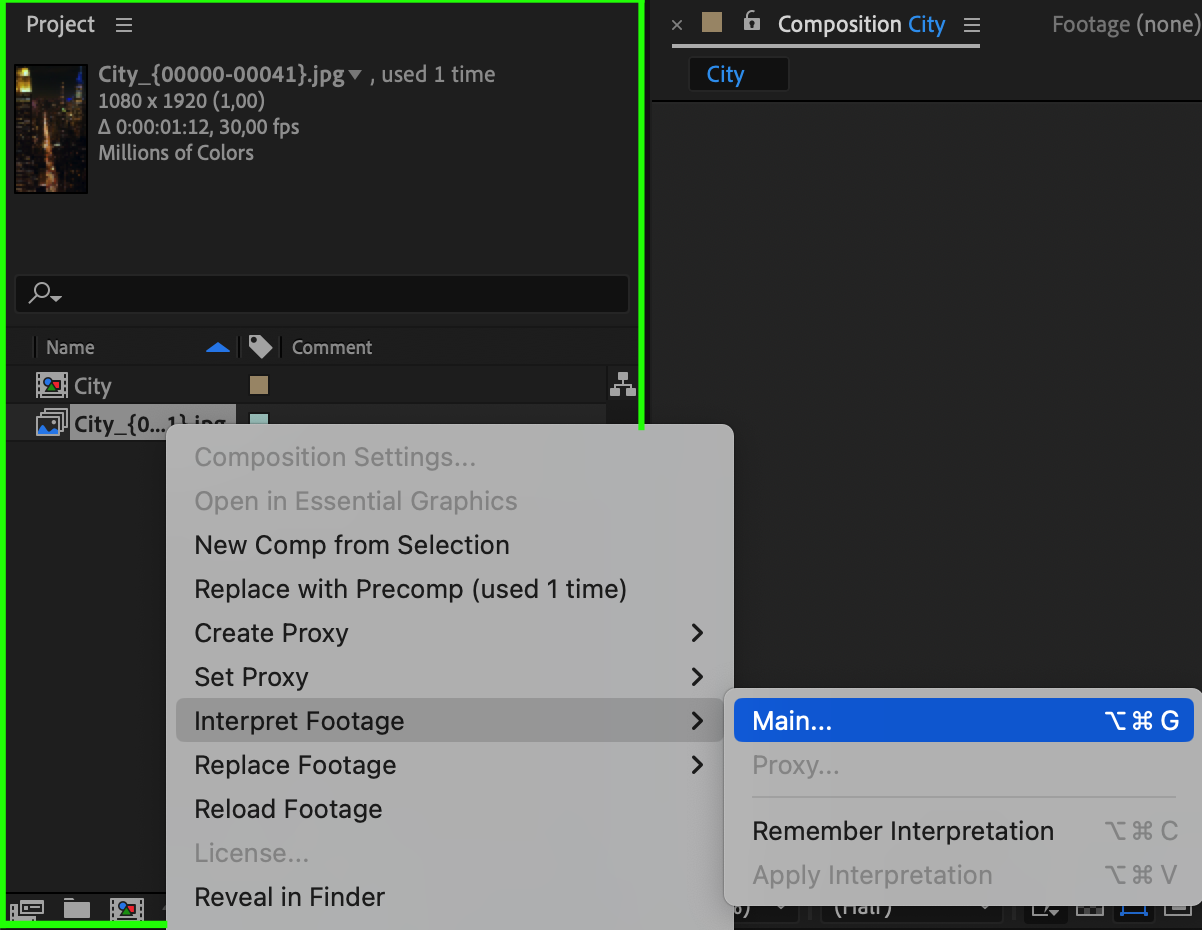Open the Composition City panel menu
This screenshot has width=1202, height=930.
[972, 25]
